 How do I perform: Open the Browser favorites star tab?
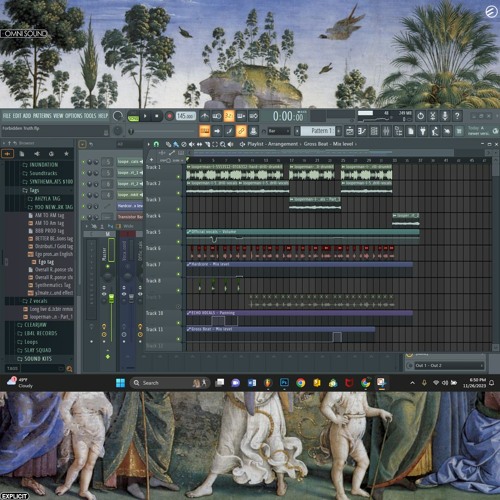[x=66, y=153]
